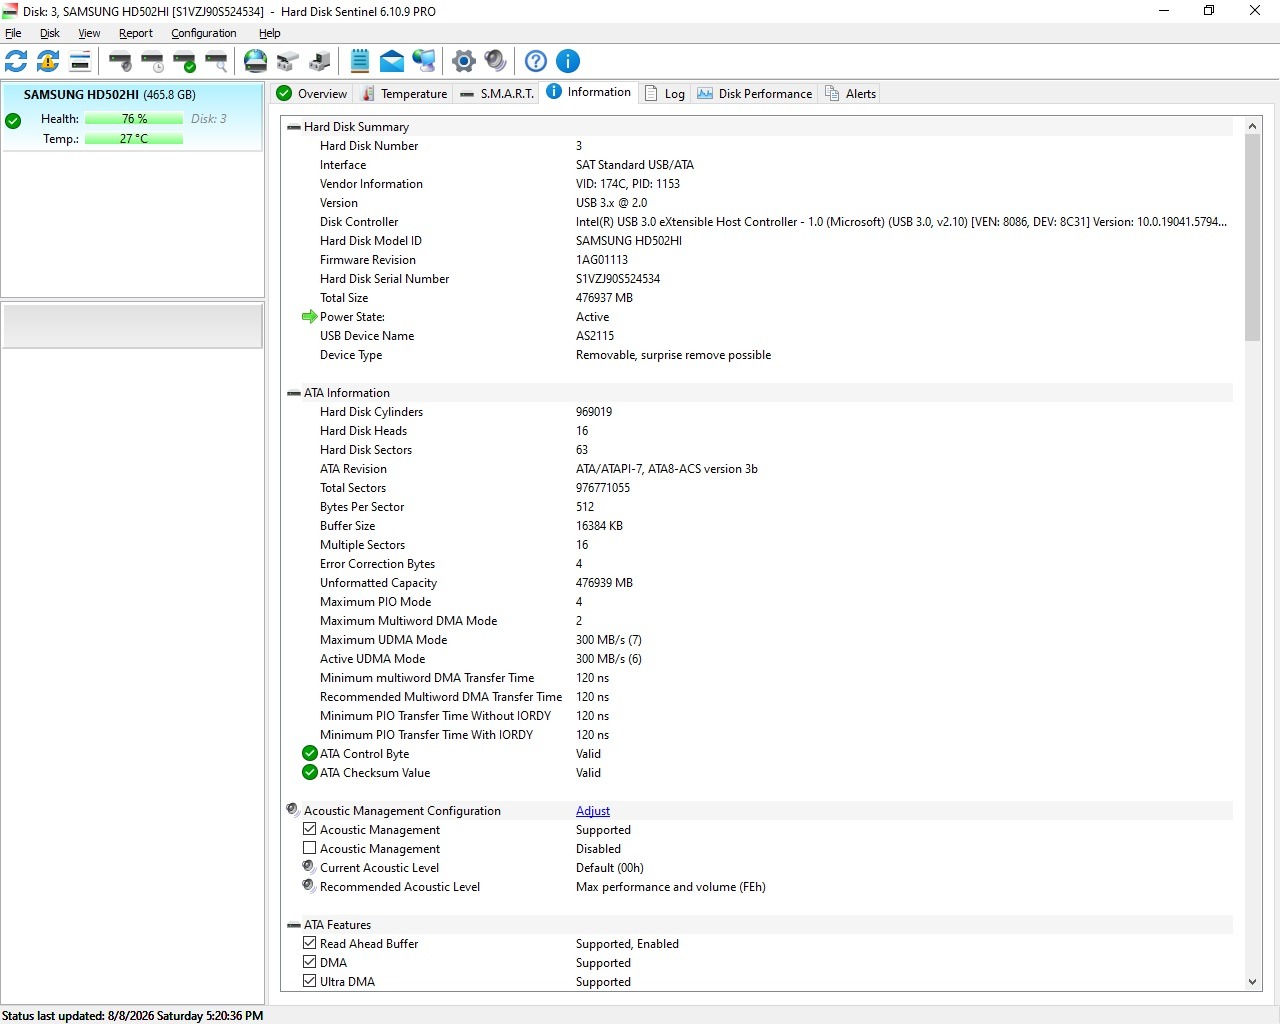This screenshot has height=1024, width=1280.
Task: Click the drive icon with speaker overlay
Action: click(120, 61)
